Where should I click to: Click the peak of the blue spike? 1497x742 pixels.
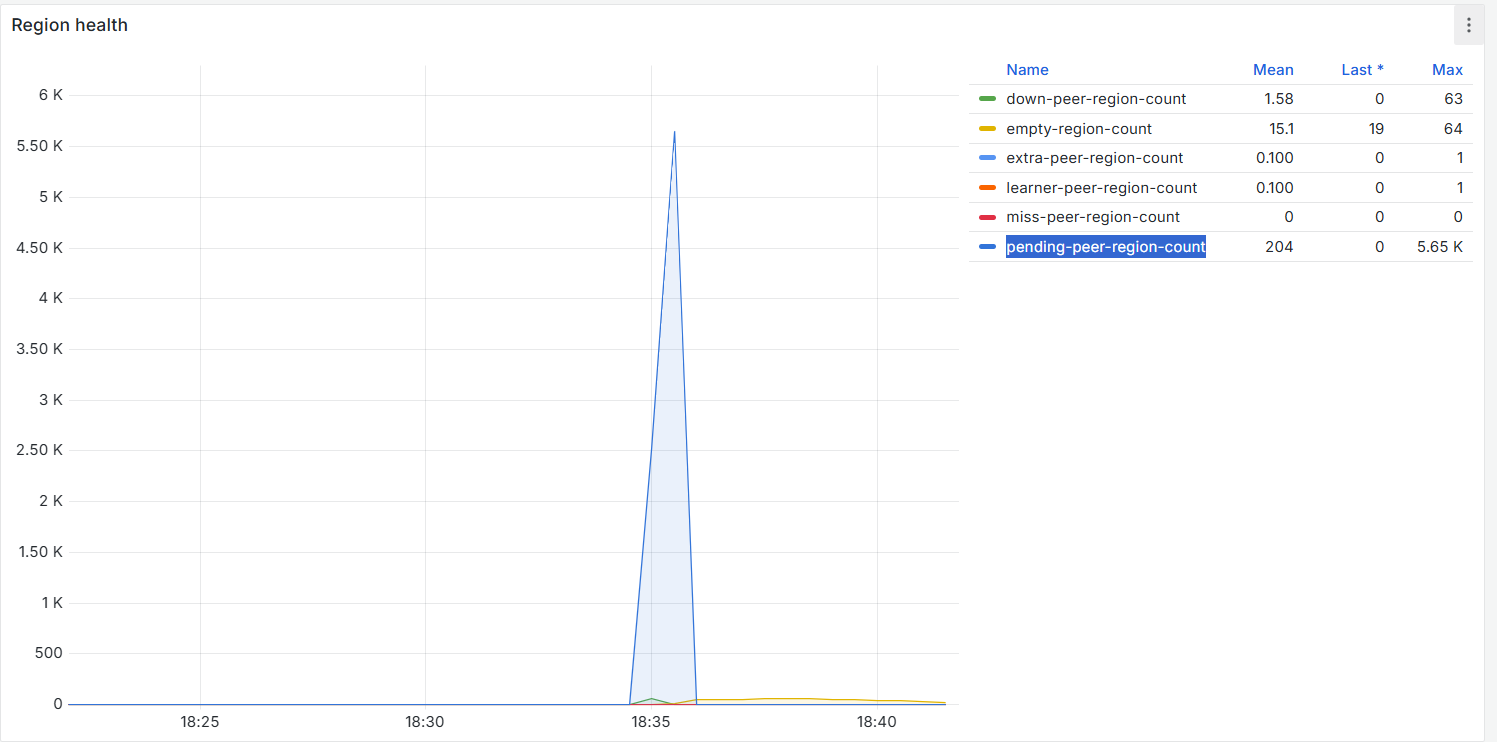tap(674, 131)
